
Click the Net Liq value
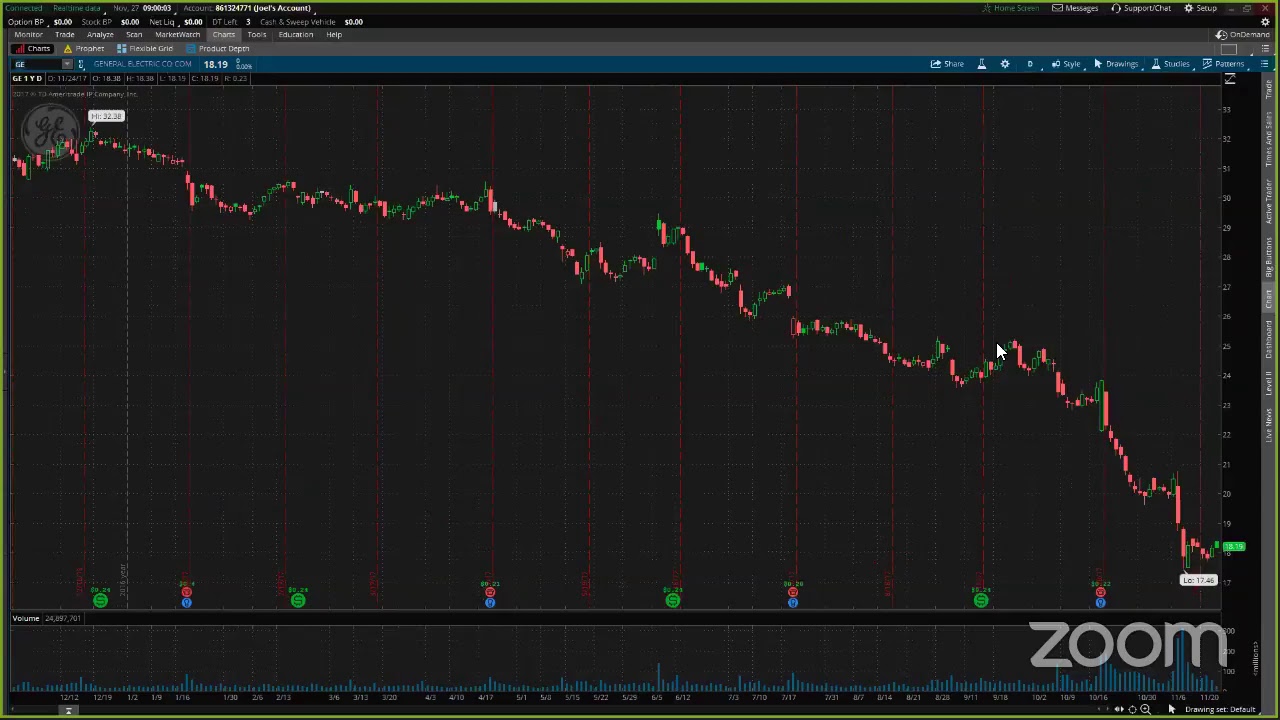coord(193,22)
